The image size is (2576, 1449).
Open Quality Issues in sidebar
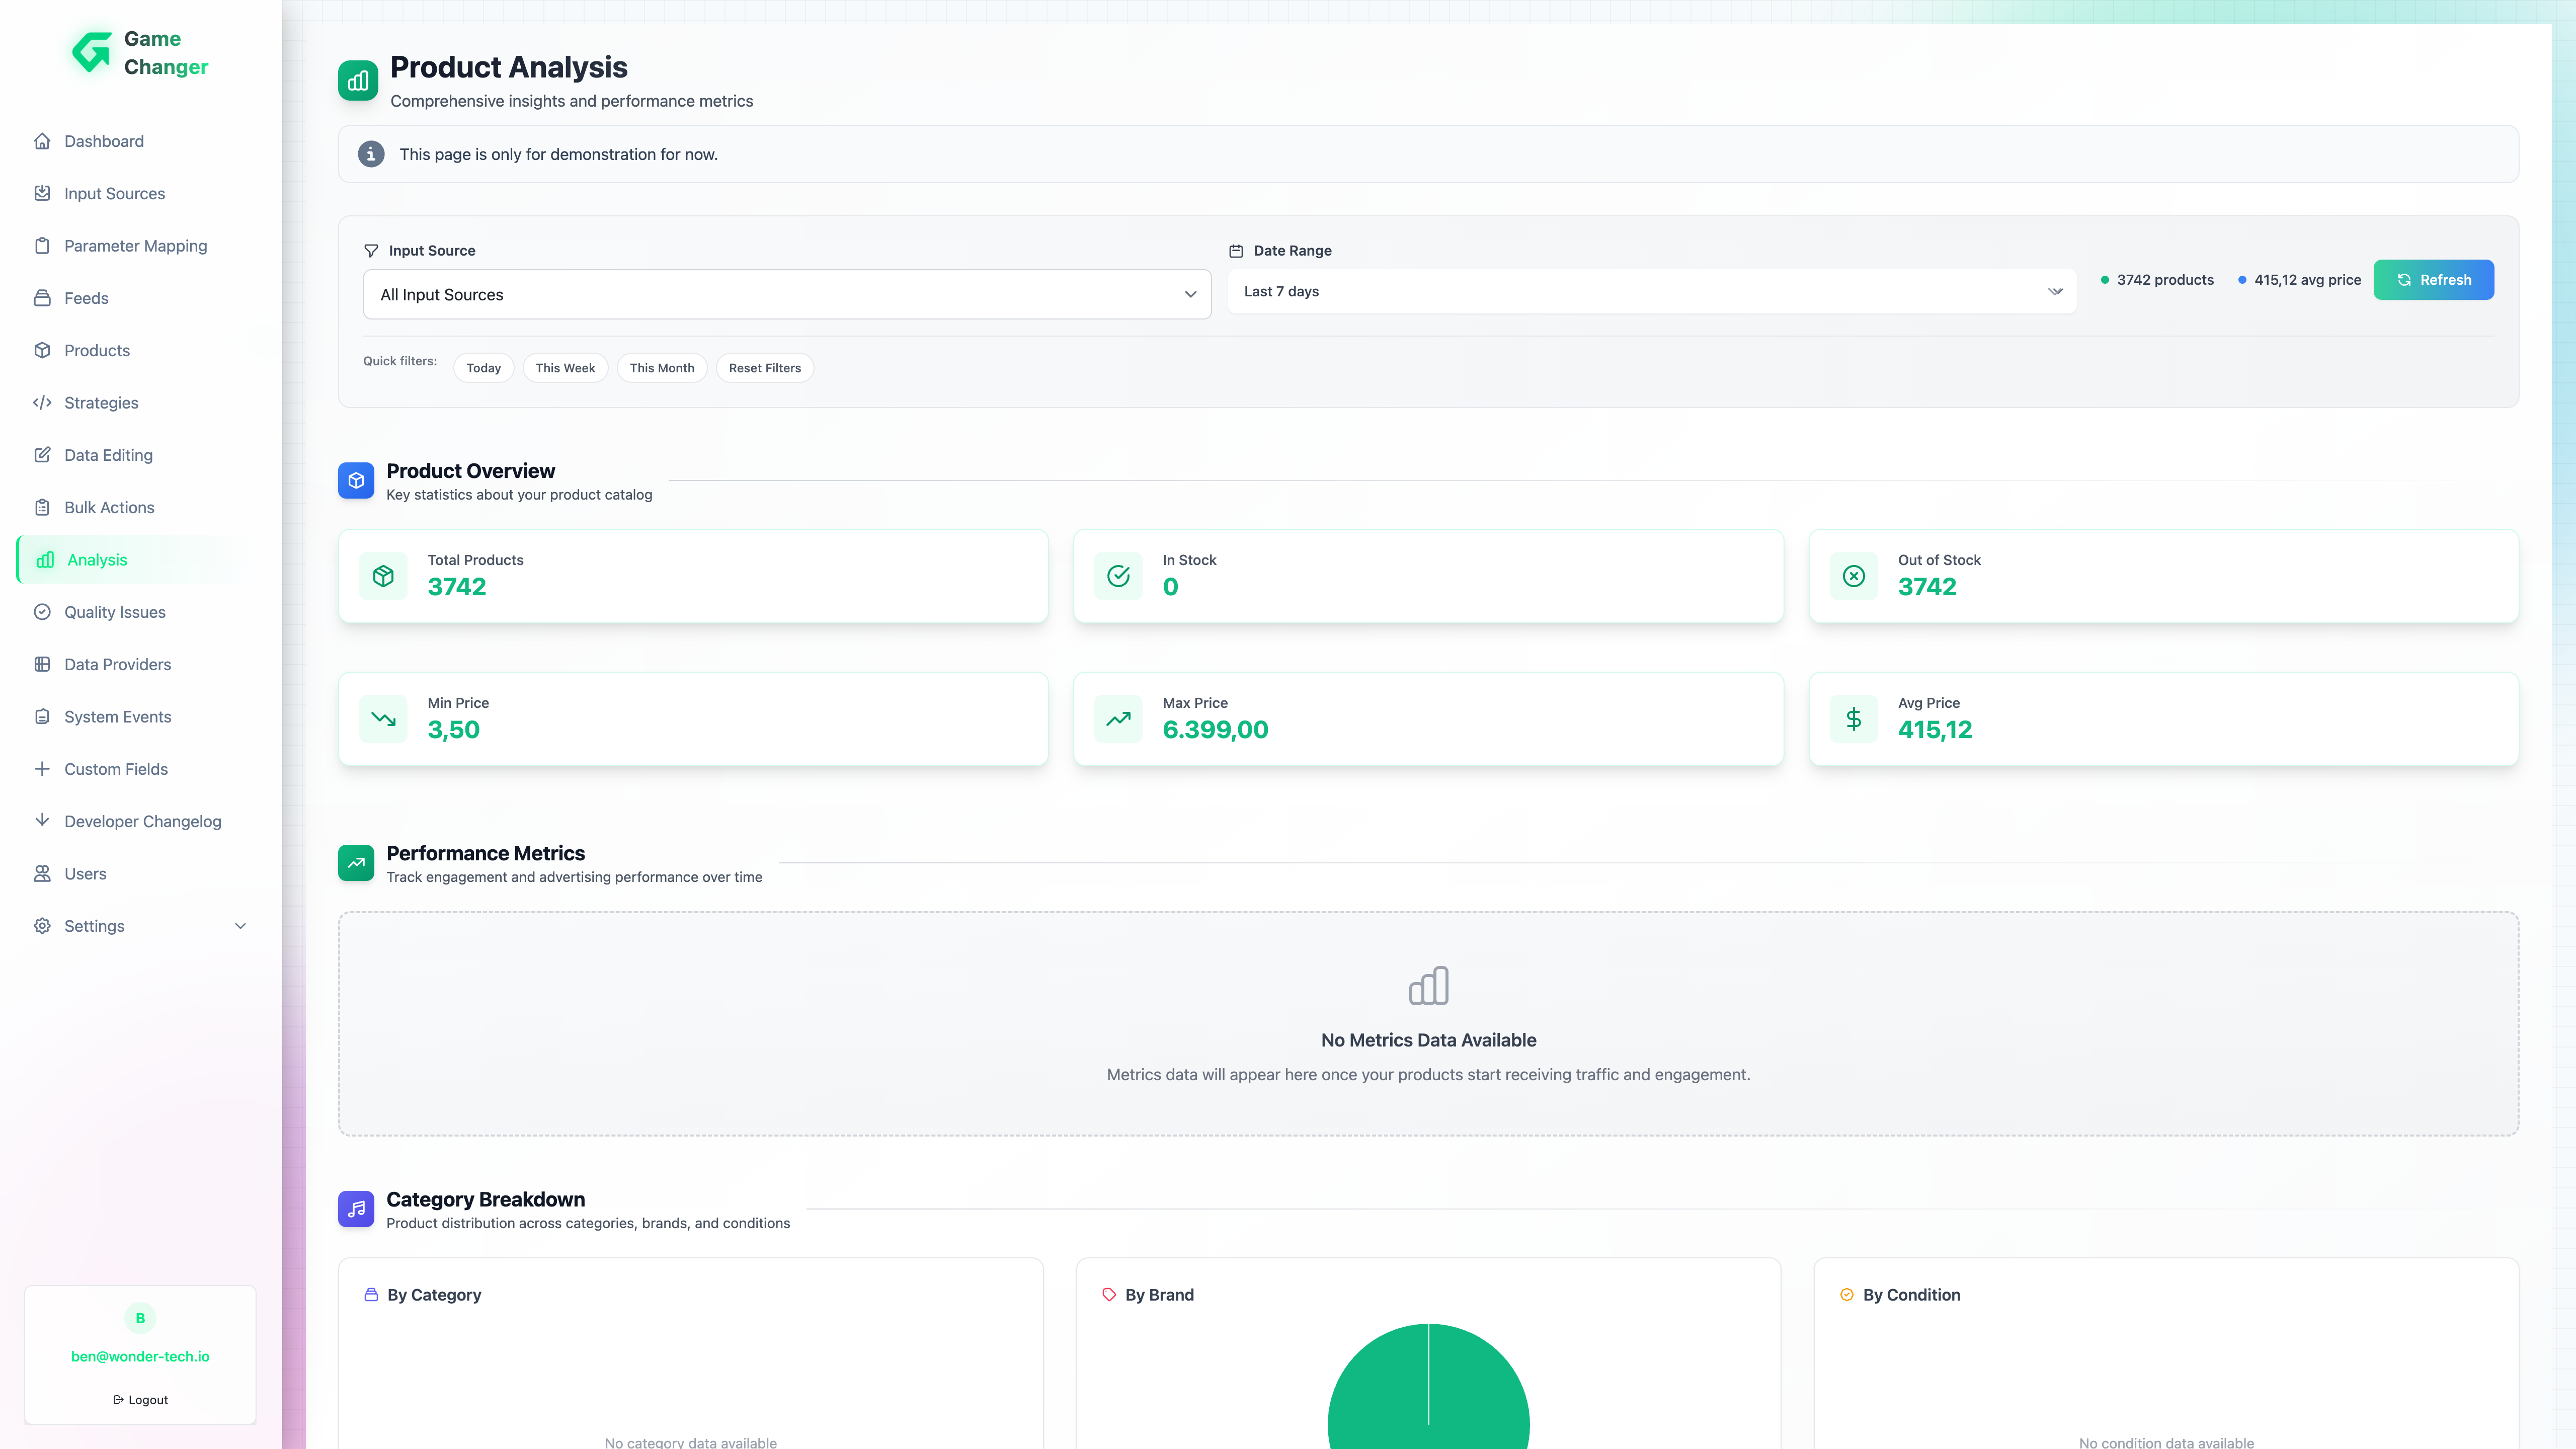114,612
